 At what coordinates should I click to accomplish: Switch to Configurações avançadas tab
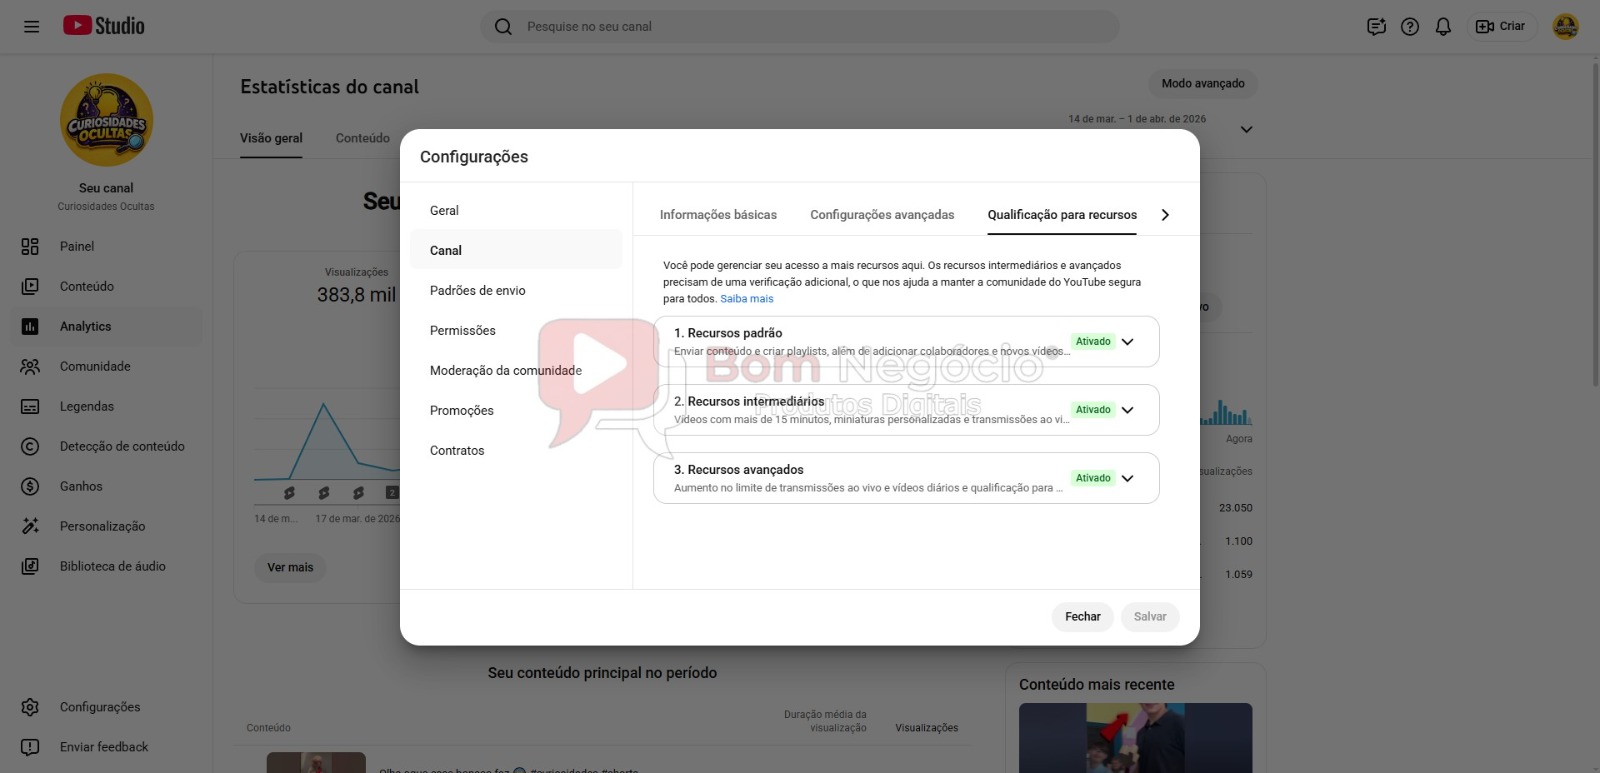[x=882, y=214]
